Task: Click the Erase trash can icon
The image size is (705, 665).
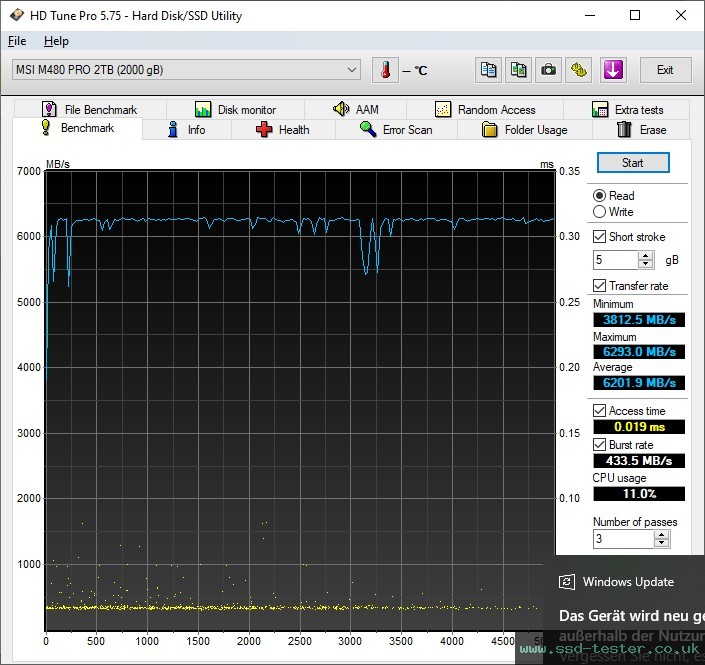Action: pyautogui.click(x=624, y=129)
